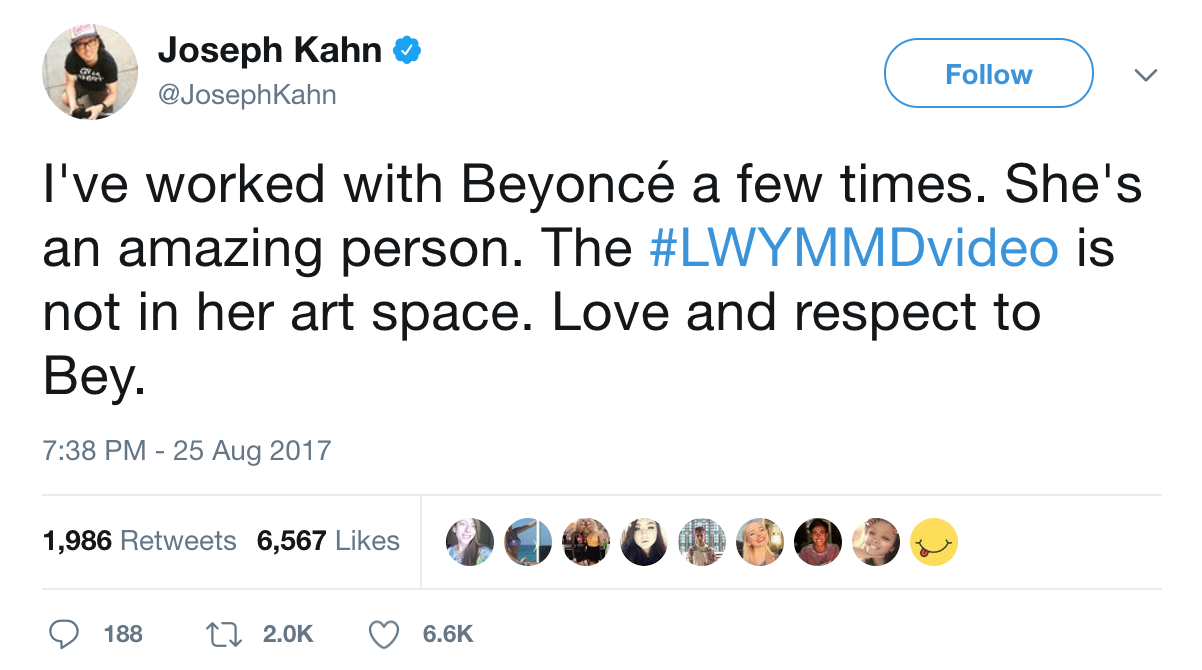Follow Joseph Kahn

989,74
